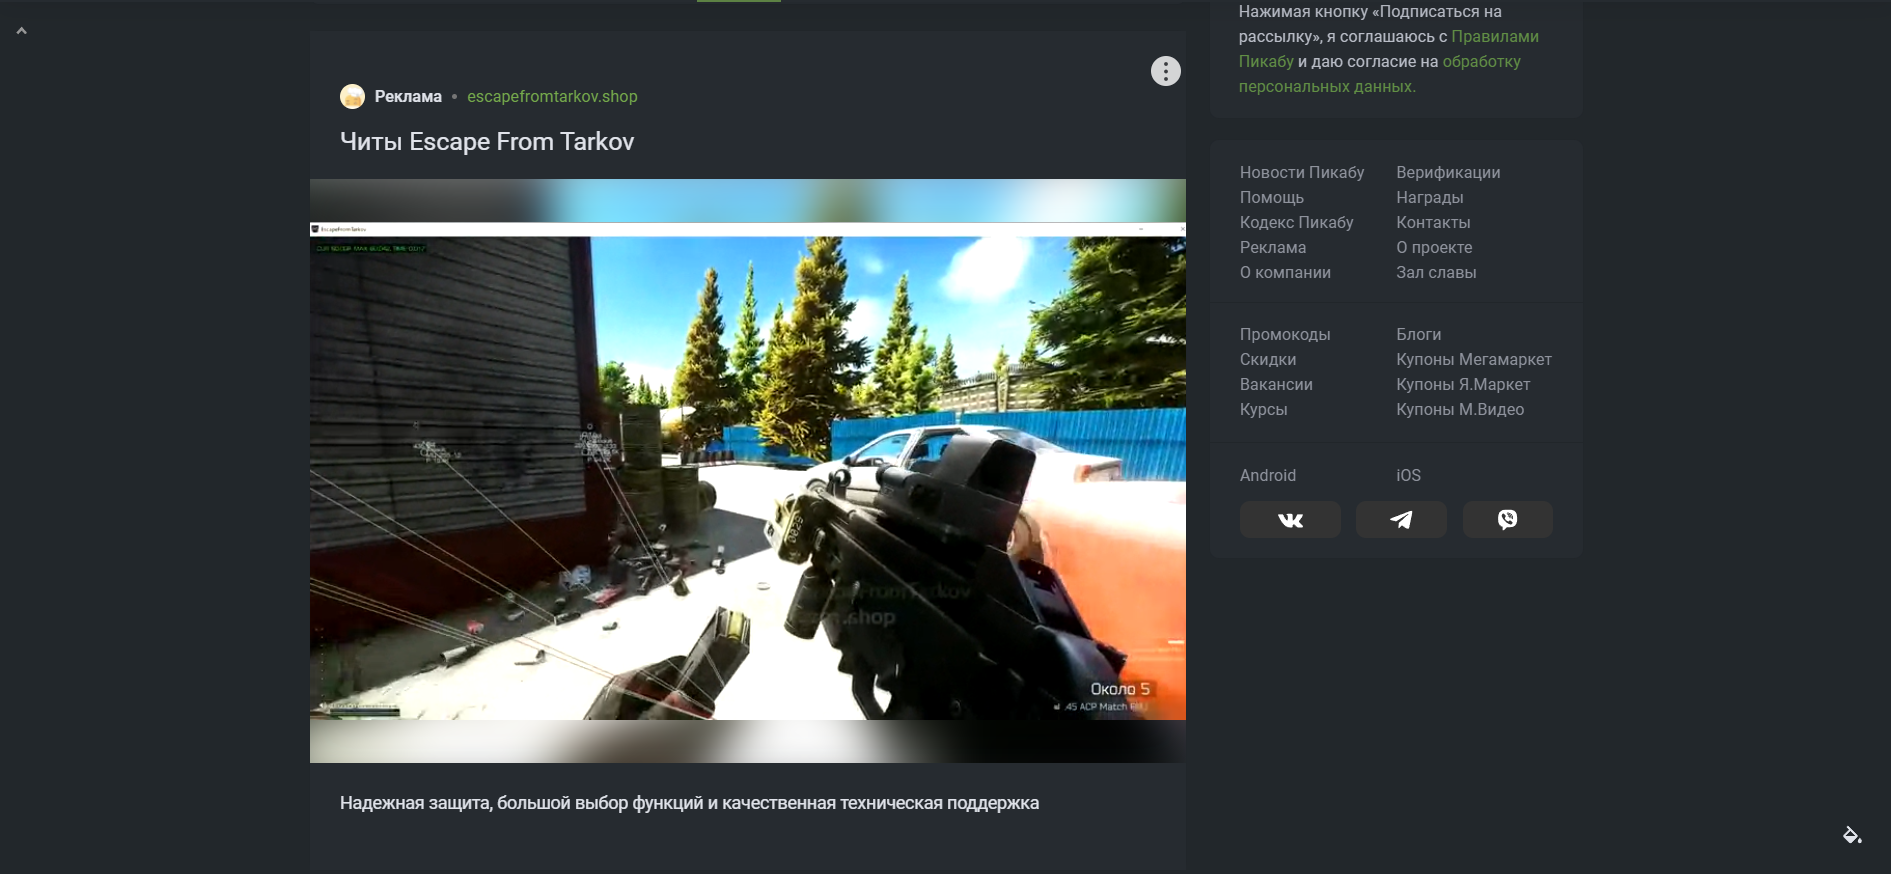Open the footer "Реклама" advertising link
This screenshot has height=874, width=1891.
[1273, 248]
